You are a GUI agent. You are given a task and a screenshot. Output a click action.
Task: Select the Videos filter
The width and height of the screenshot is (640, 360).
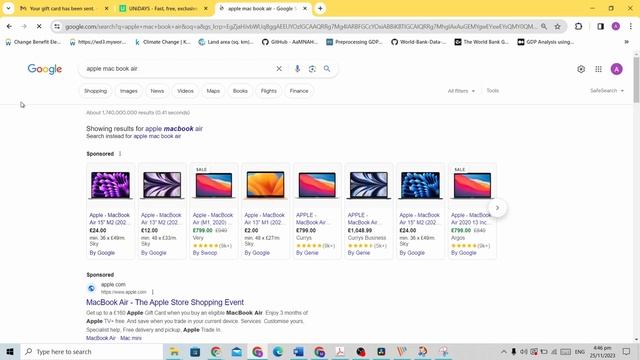pos(185,91)
